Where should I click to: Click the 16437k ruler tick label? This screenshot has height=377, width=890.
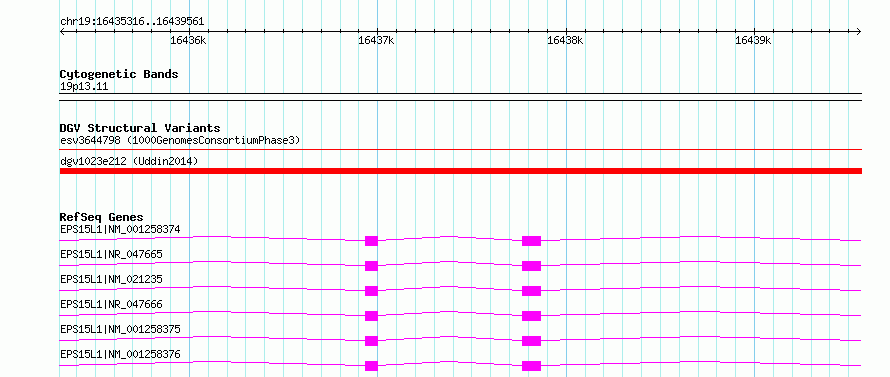[376, 40]
